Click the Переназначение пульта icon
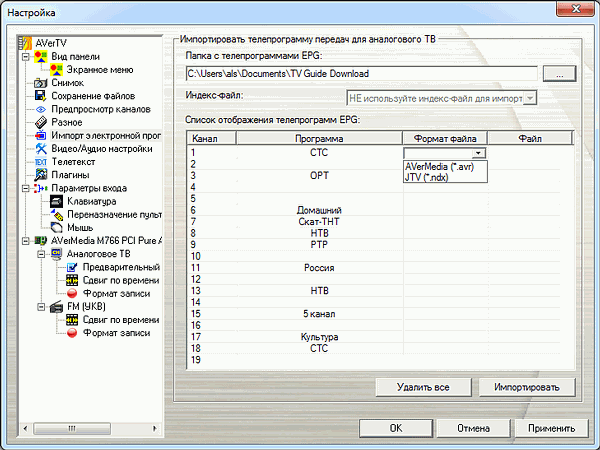The height and width of the screenshot is (450, 600). [x=57, y=215]
